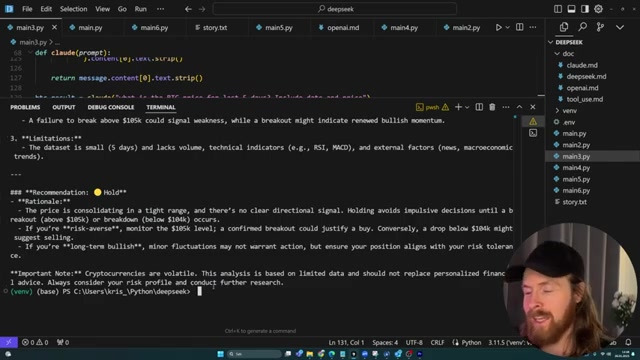Open terminal panel more actions ellipsis

coord(506,107)
